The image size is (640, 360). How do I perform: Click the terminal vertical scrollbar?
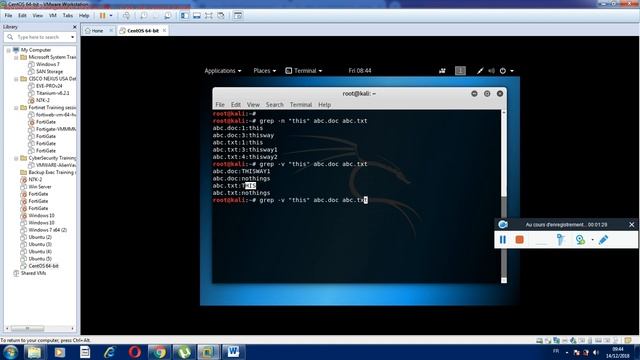pos(504,196)
